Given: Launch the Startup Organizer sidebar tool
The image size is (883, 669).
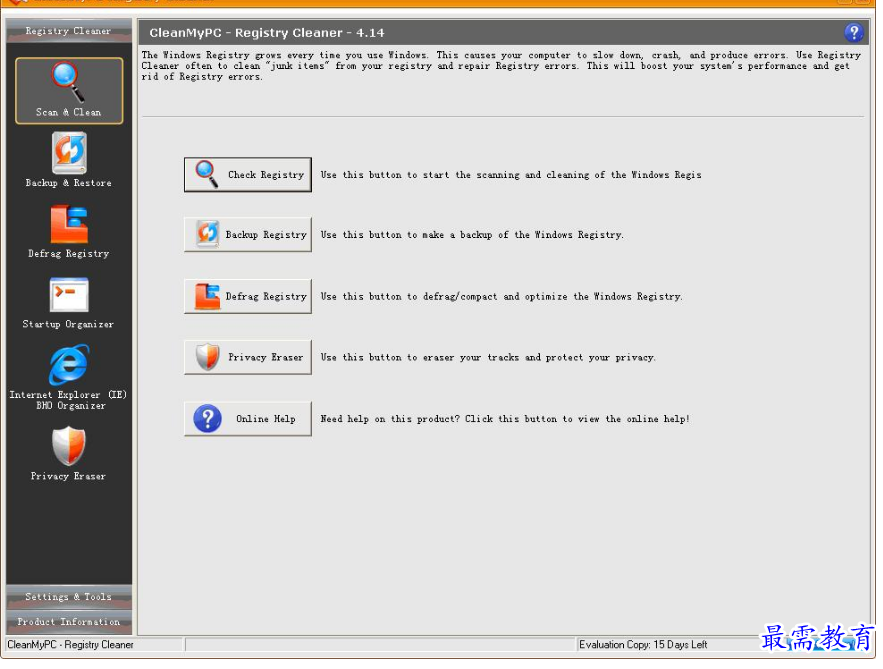Looking at the screenshot, I should click(x=69, y=302).
